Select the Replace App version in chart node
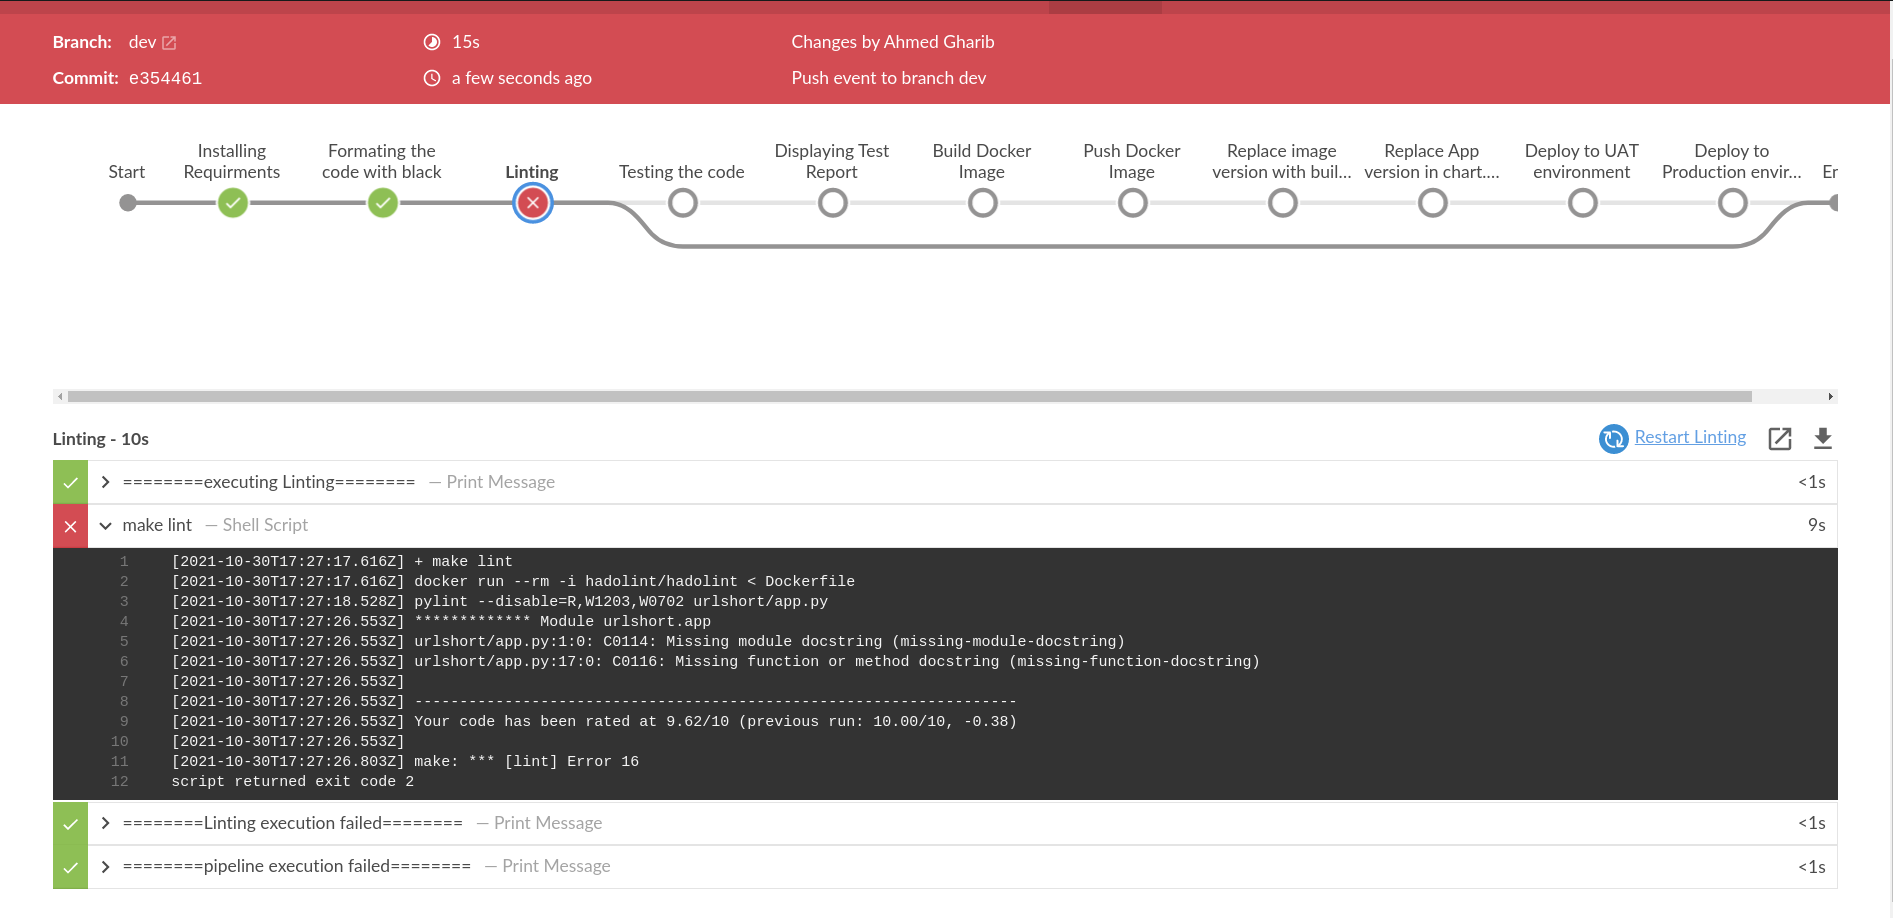The width and height of the screenshot is (1893, 918). pyautogui.click(x=1433, y=203)
